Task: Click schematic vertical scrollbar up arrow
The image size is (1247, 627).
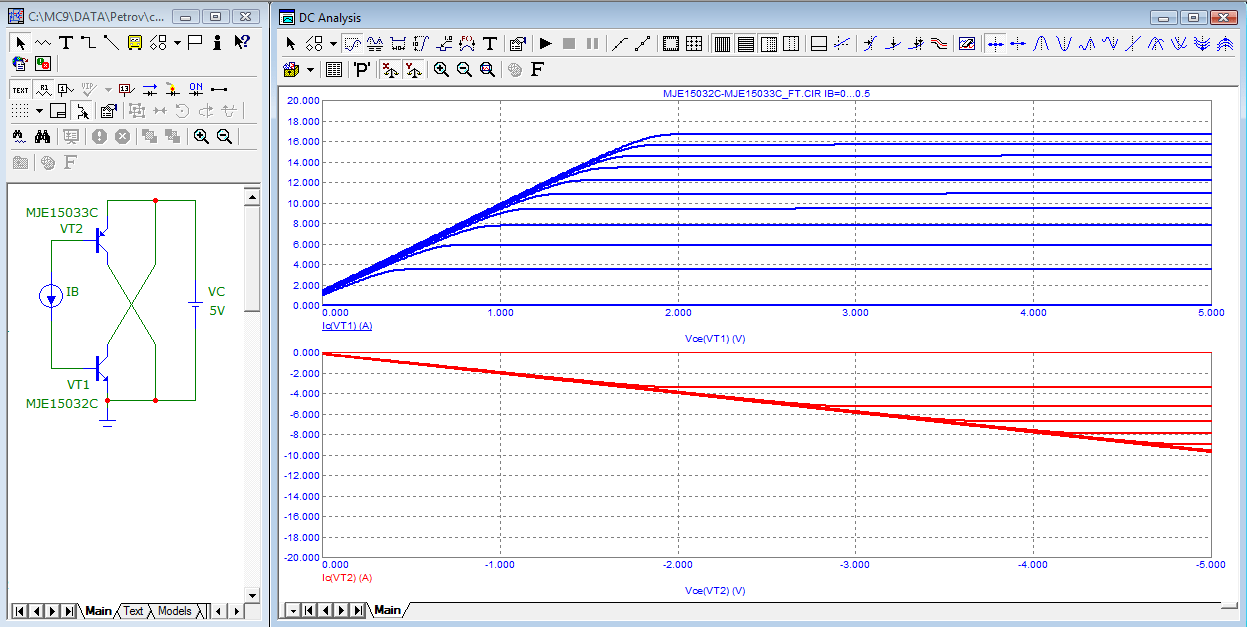Action: [252, 195]
